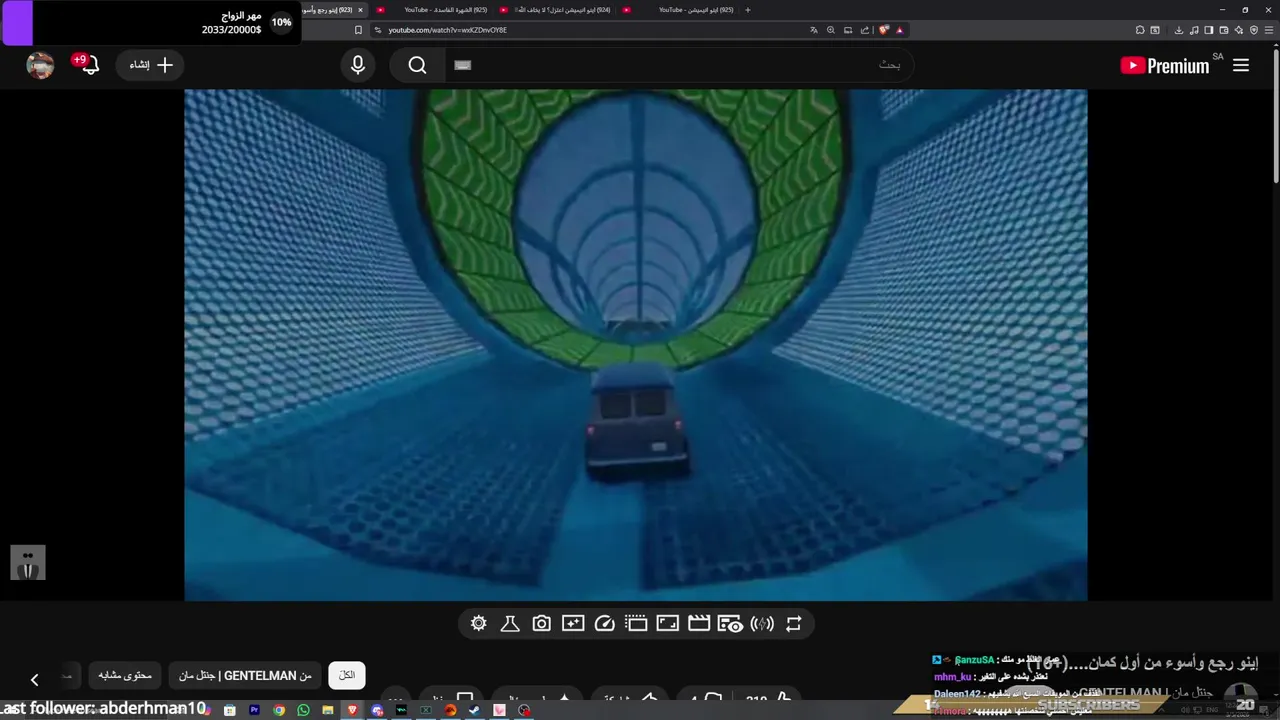1280x720 pixels.
Task: Select the 'محتوى مشابه' filter chip
Action: tap(125, 675)
